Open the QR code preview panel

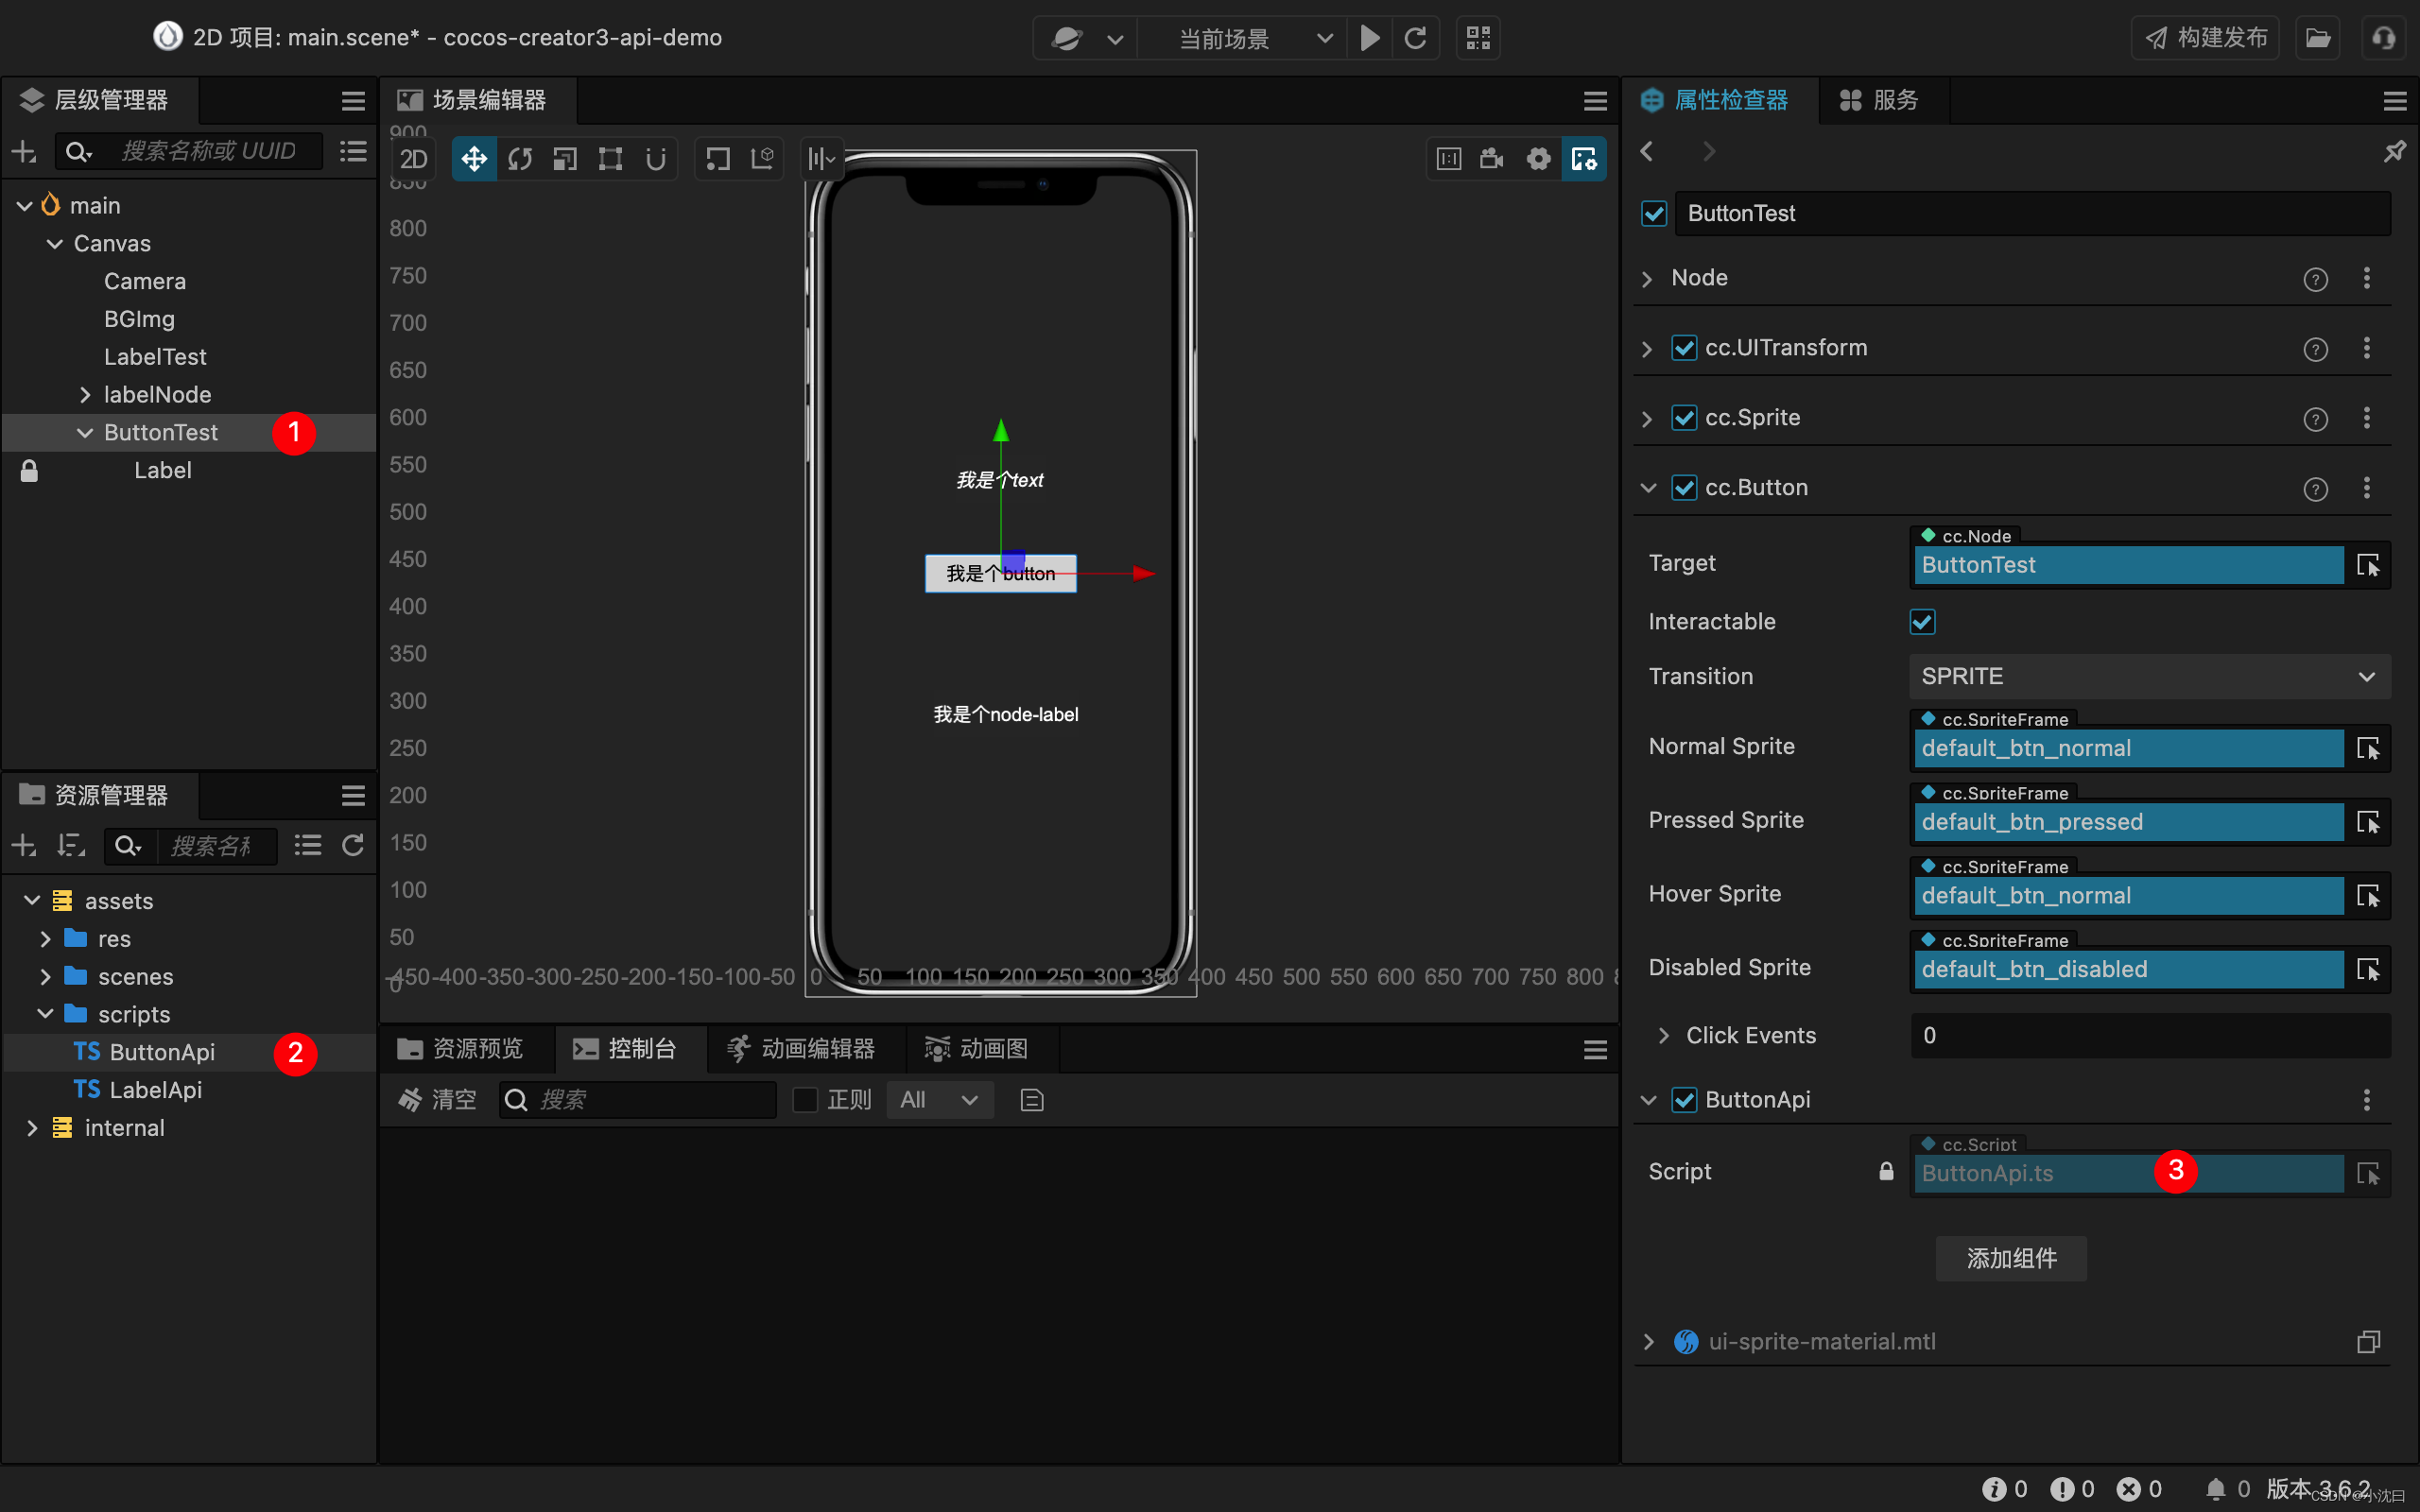(1477, 37)
